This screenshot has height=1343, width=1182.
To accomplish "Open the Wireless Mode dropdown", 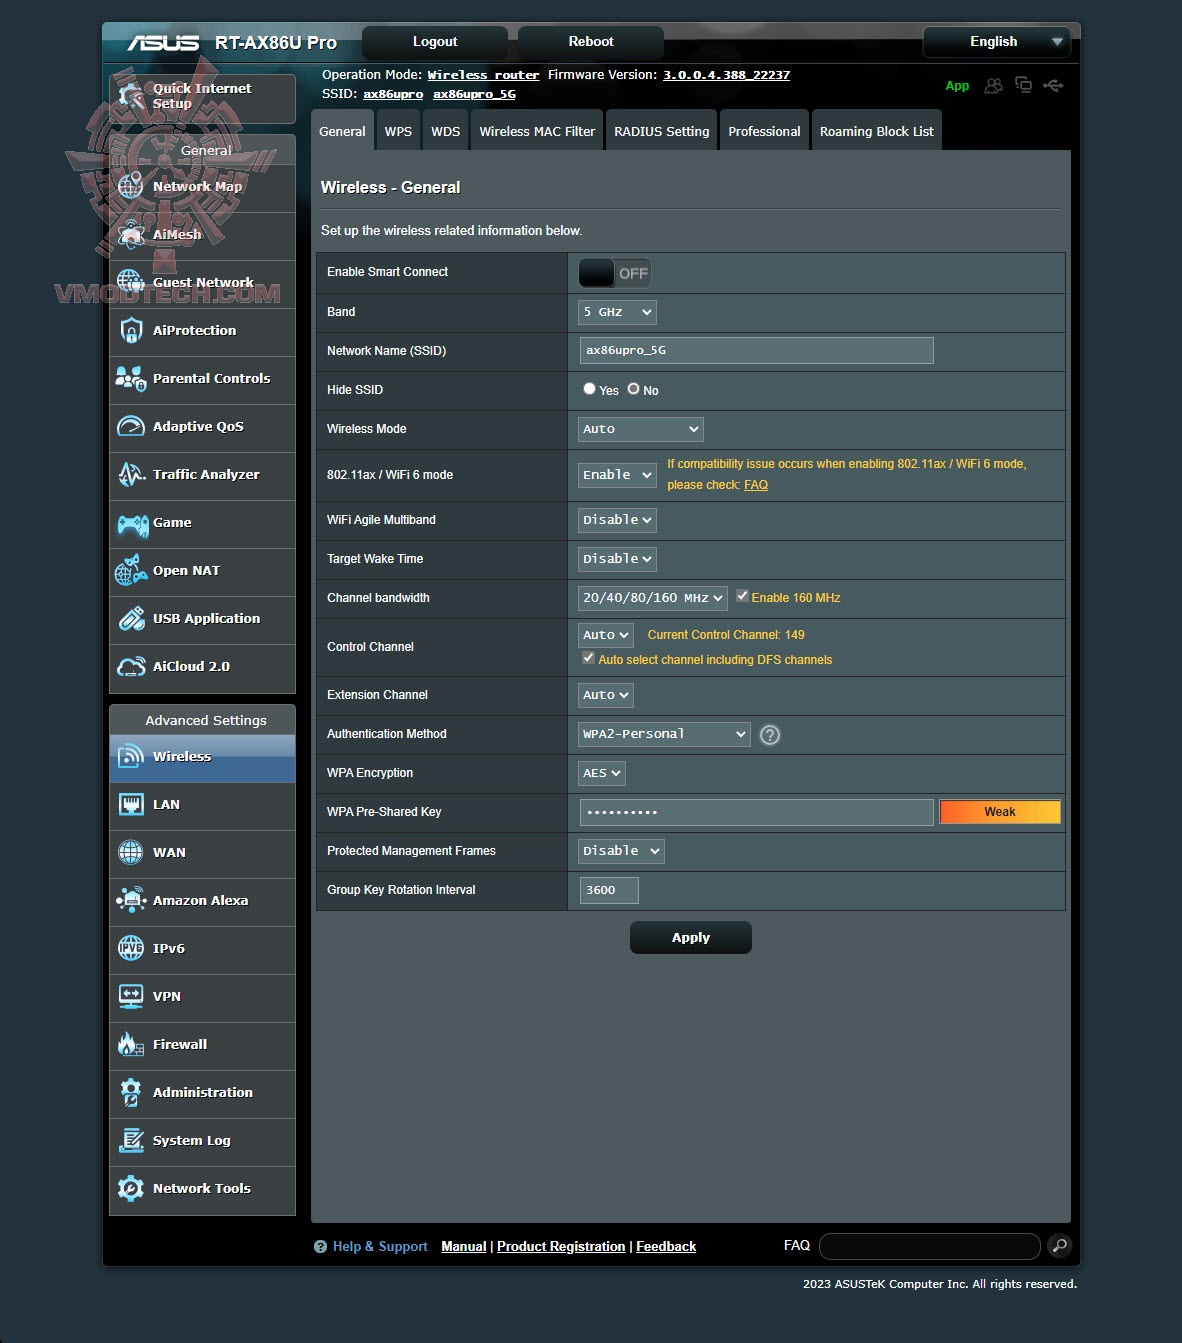I will [641, 429].
